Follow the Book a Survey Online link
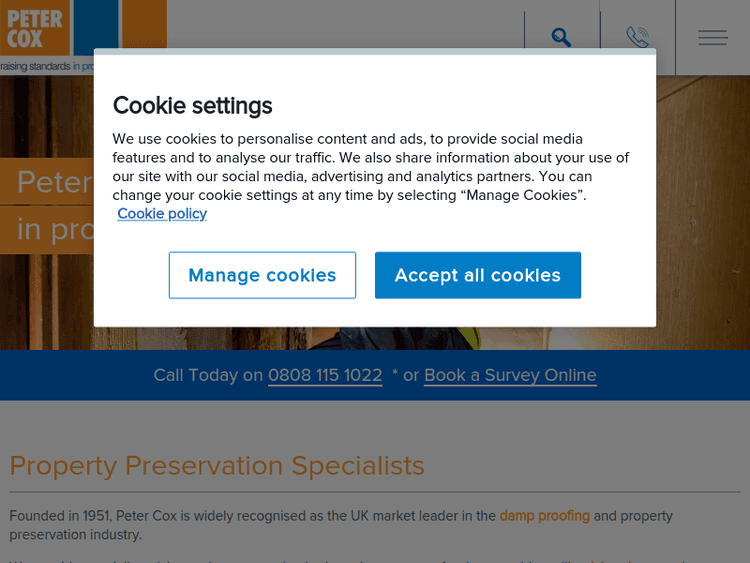750x563 pixels. click(510, 375)
